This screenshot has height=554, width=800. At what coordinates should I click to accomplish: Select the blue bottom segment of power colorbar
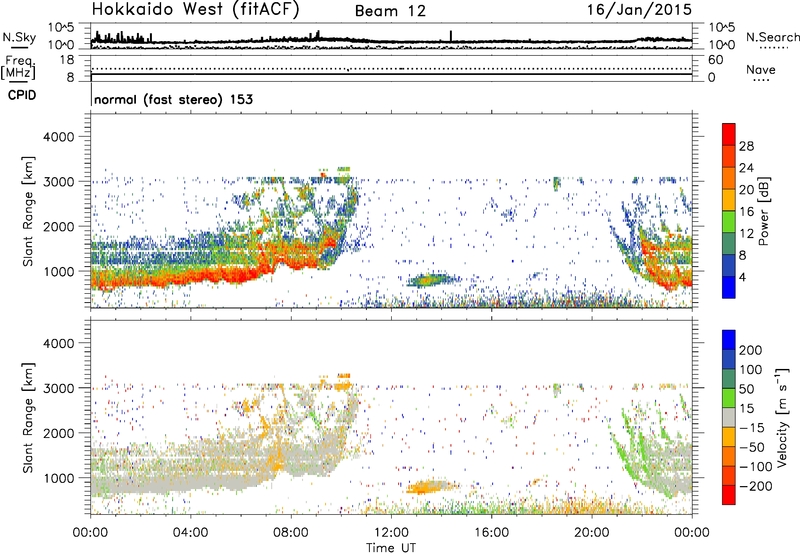(729, 287)
